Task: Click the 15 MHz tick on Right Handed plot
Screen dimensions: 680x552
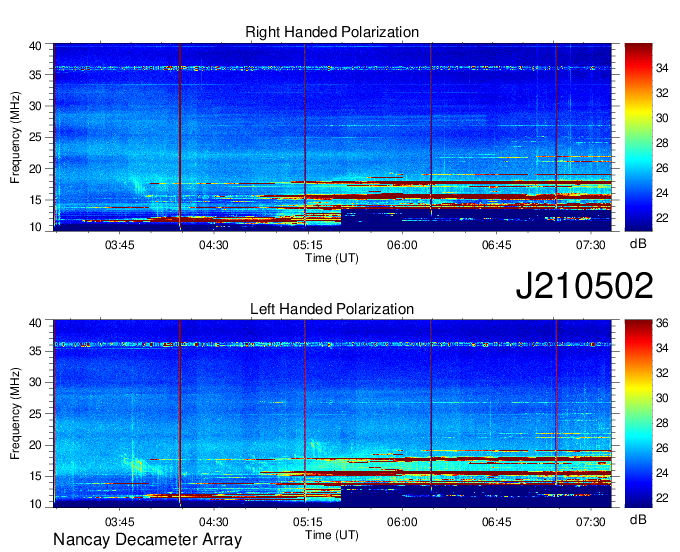Action: point(35,200)
